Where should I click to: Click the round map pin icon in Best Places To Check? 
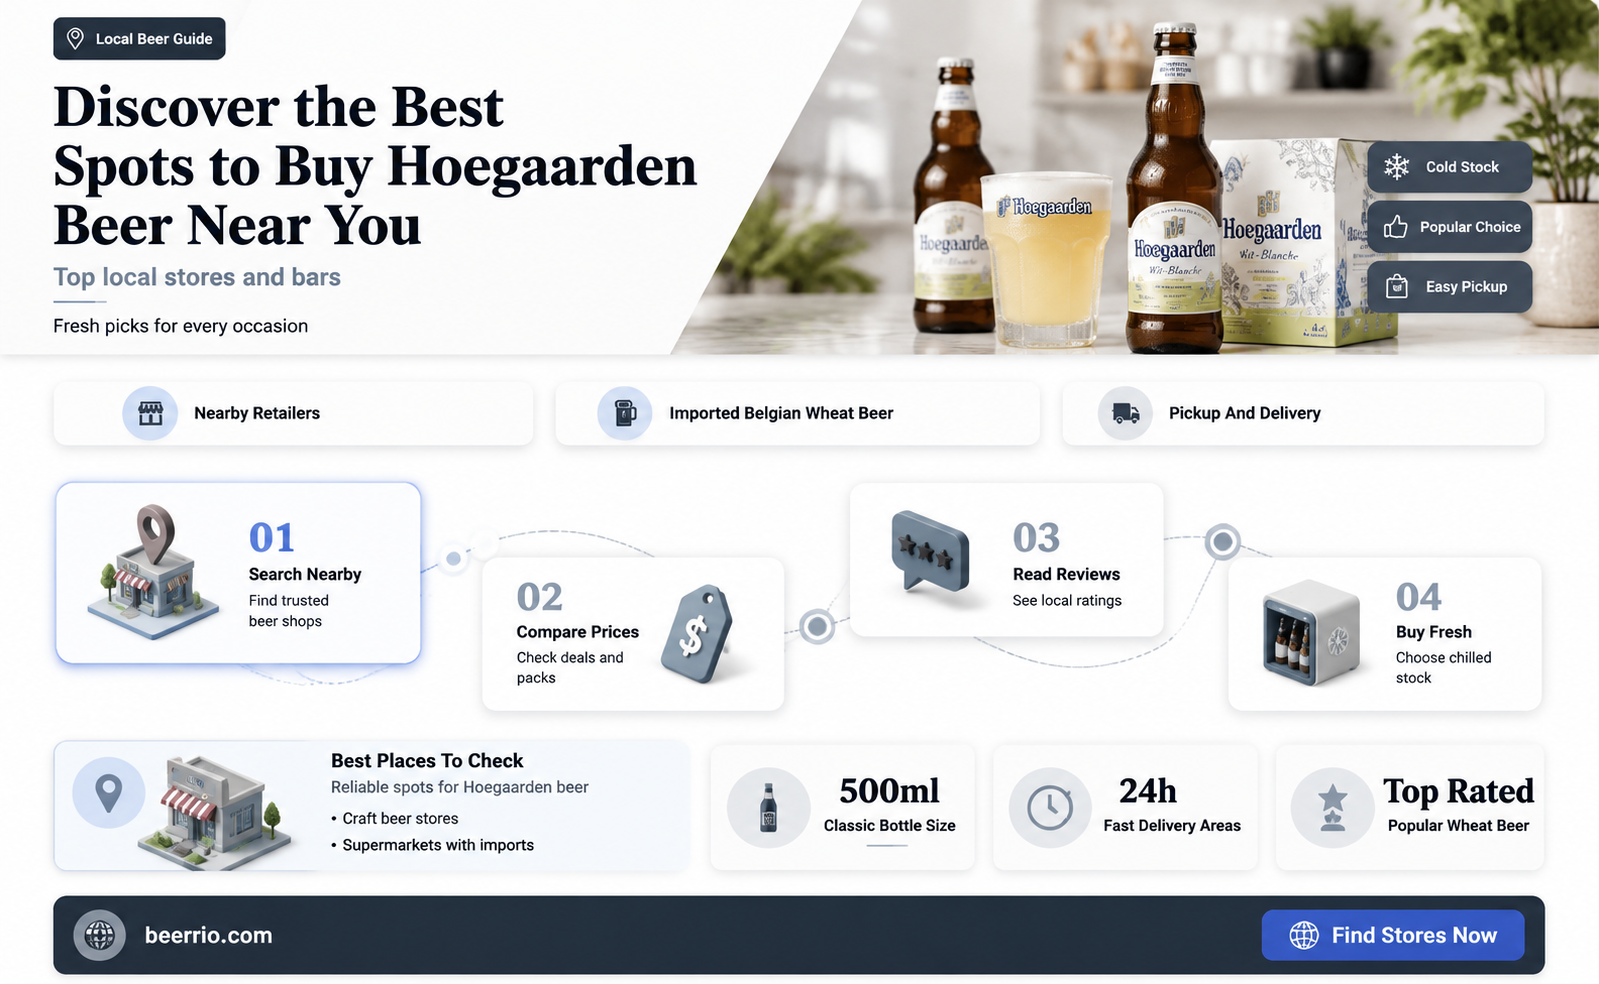tap(108, 794)
